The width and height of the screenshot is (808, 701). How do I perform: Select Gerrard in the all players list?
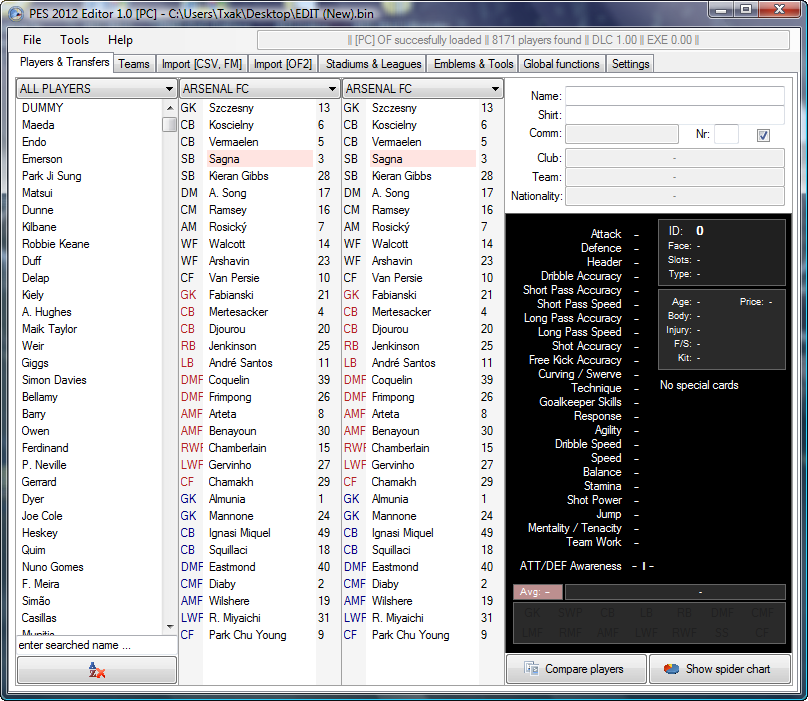pyautogui.click(x=39, y=482)
